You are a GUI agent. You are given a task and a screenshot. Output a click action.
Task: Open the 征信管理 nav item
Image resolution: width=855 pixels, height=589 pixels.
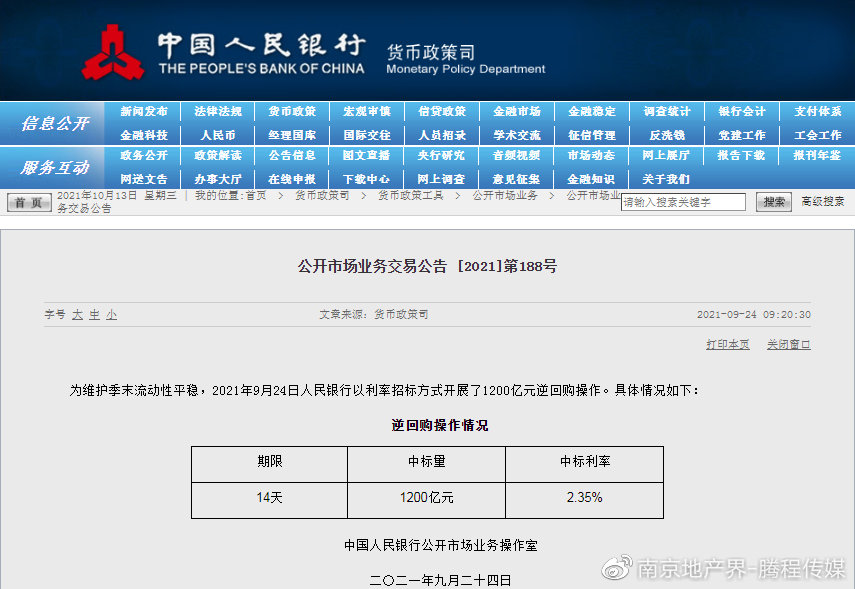pyautogui.click(x=592, y=135)
